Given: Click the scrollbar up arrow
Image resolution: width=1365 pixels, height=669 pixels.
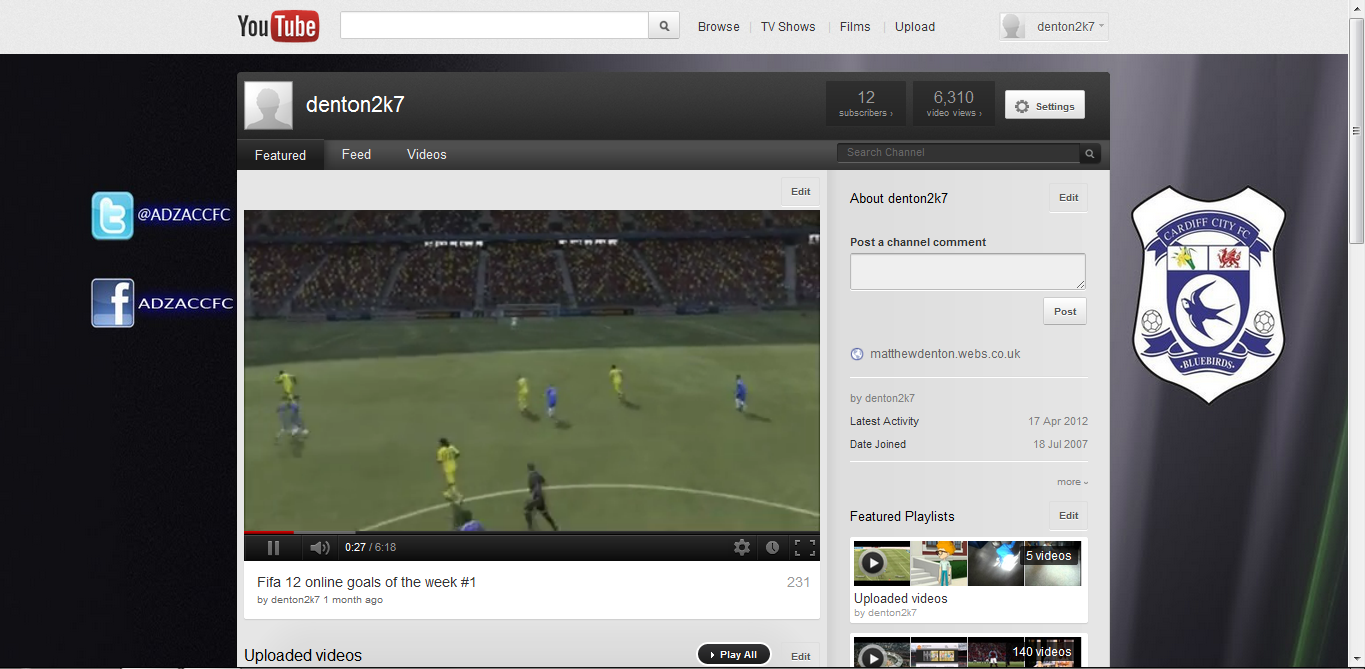Looking at the screenshot, I should [x=1356, y=8].
